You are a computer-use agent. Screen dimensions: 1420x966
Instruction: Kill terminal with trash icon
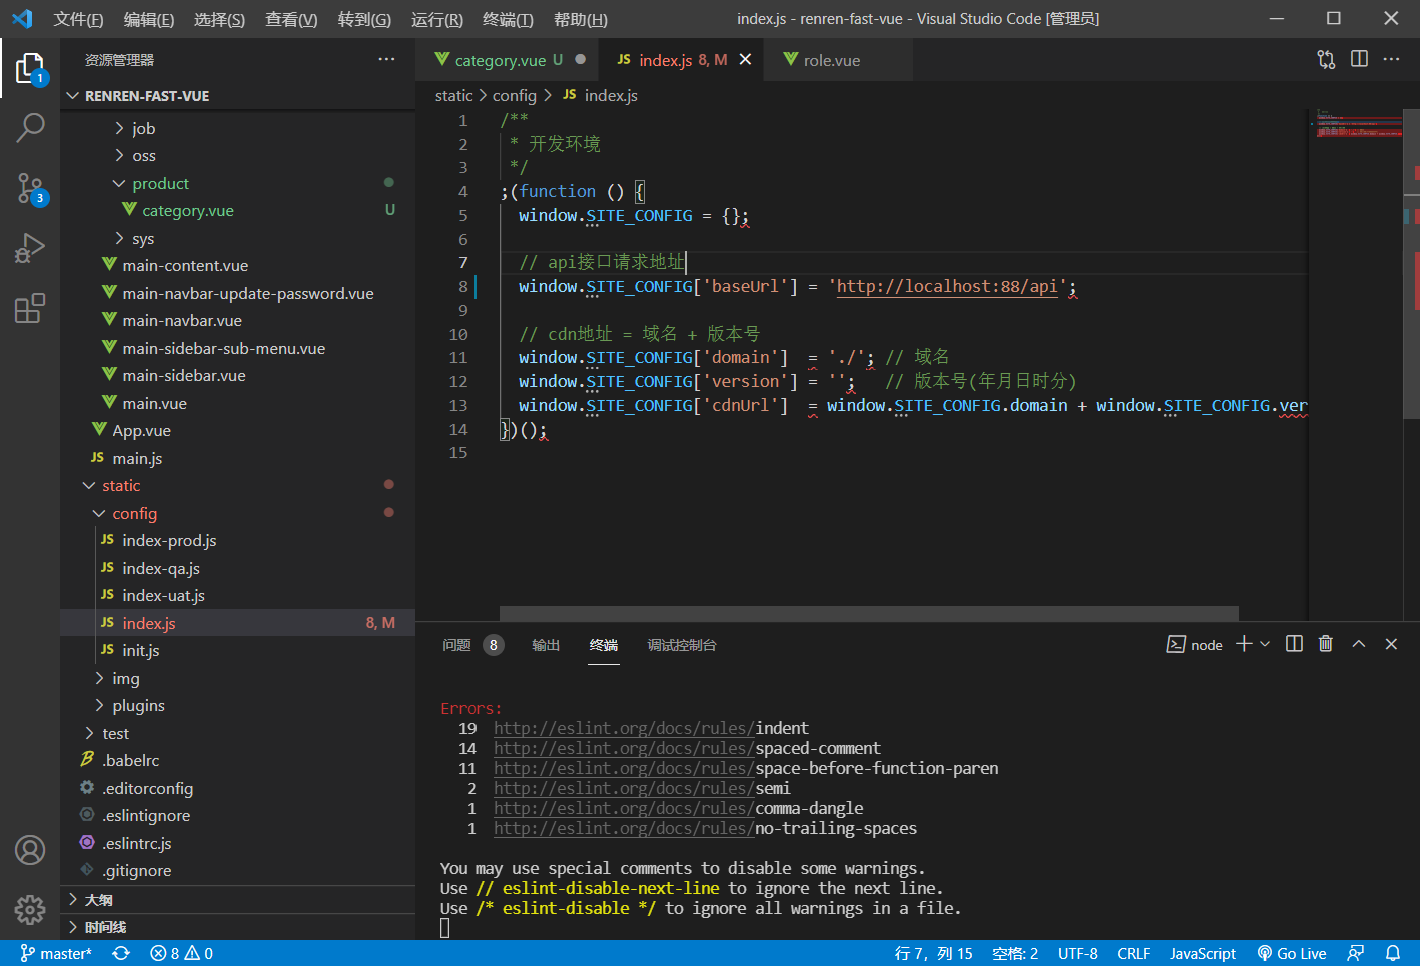(1326, 644)
